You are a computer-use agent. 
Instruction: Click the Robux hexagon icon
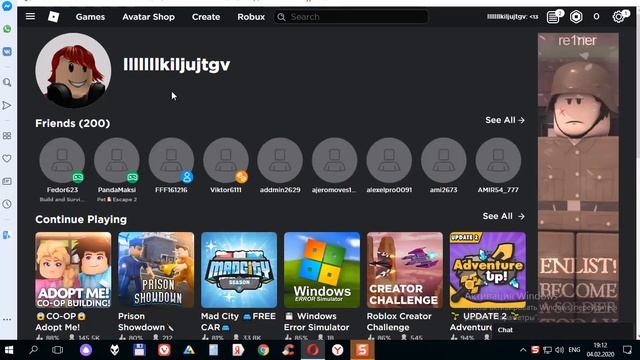576,17
